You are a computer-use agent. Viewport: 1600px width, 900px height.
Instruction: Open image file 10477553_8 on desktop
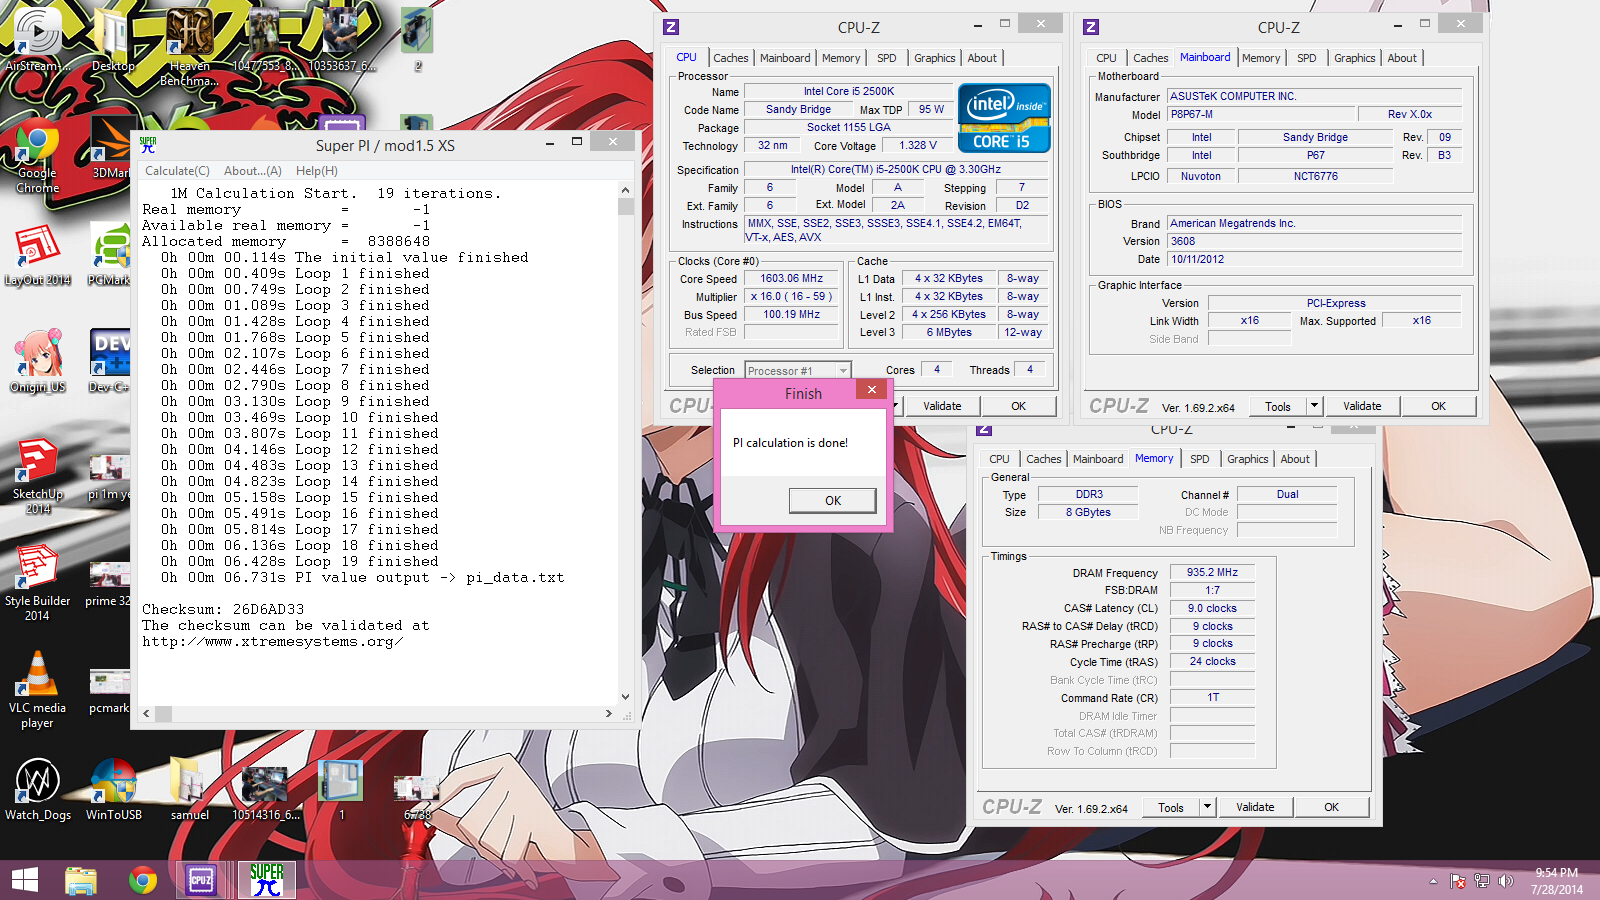point(265,40)
